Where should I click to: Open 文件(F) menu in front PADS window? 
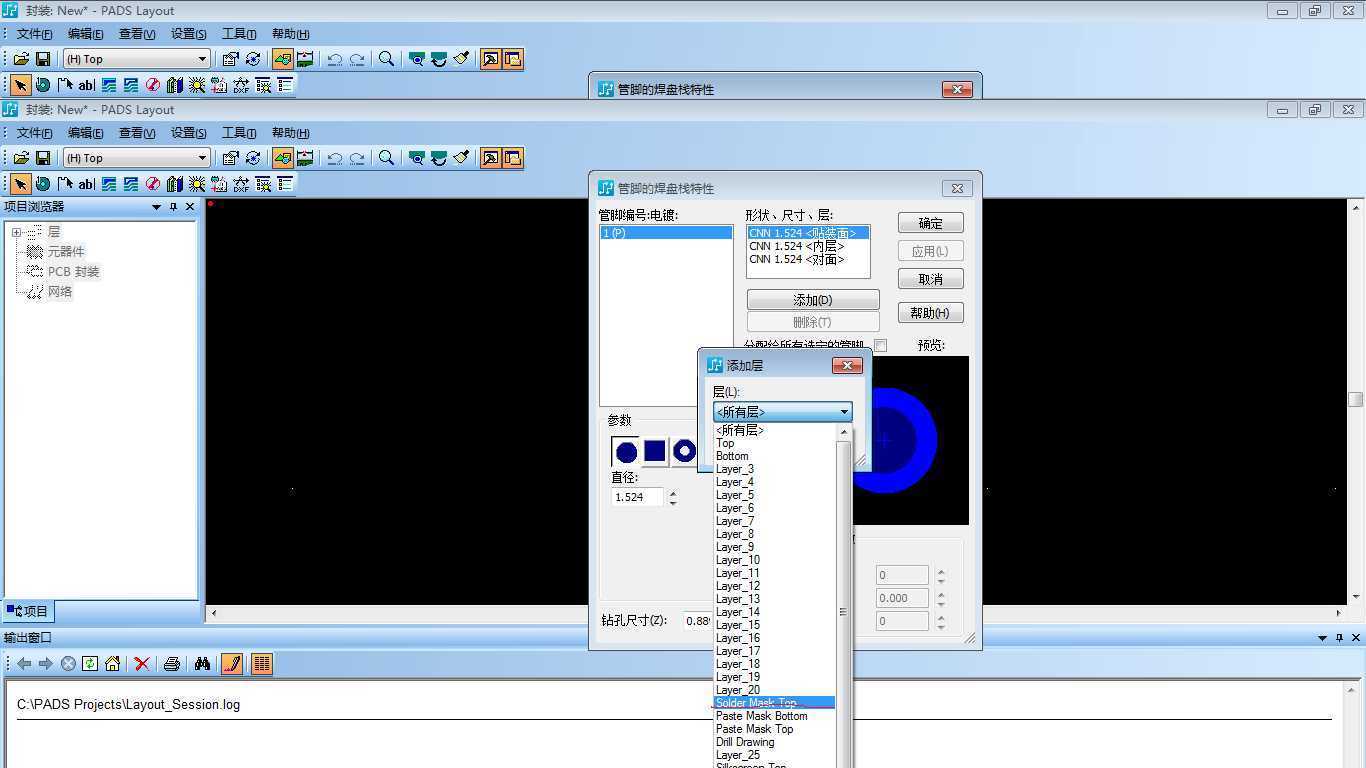coord(35,133)
